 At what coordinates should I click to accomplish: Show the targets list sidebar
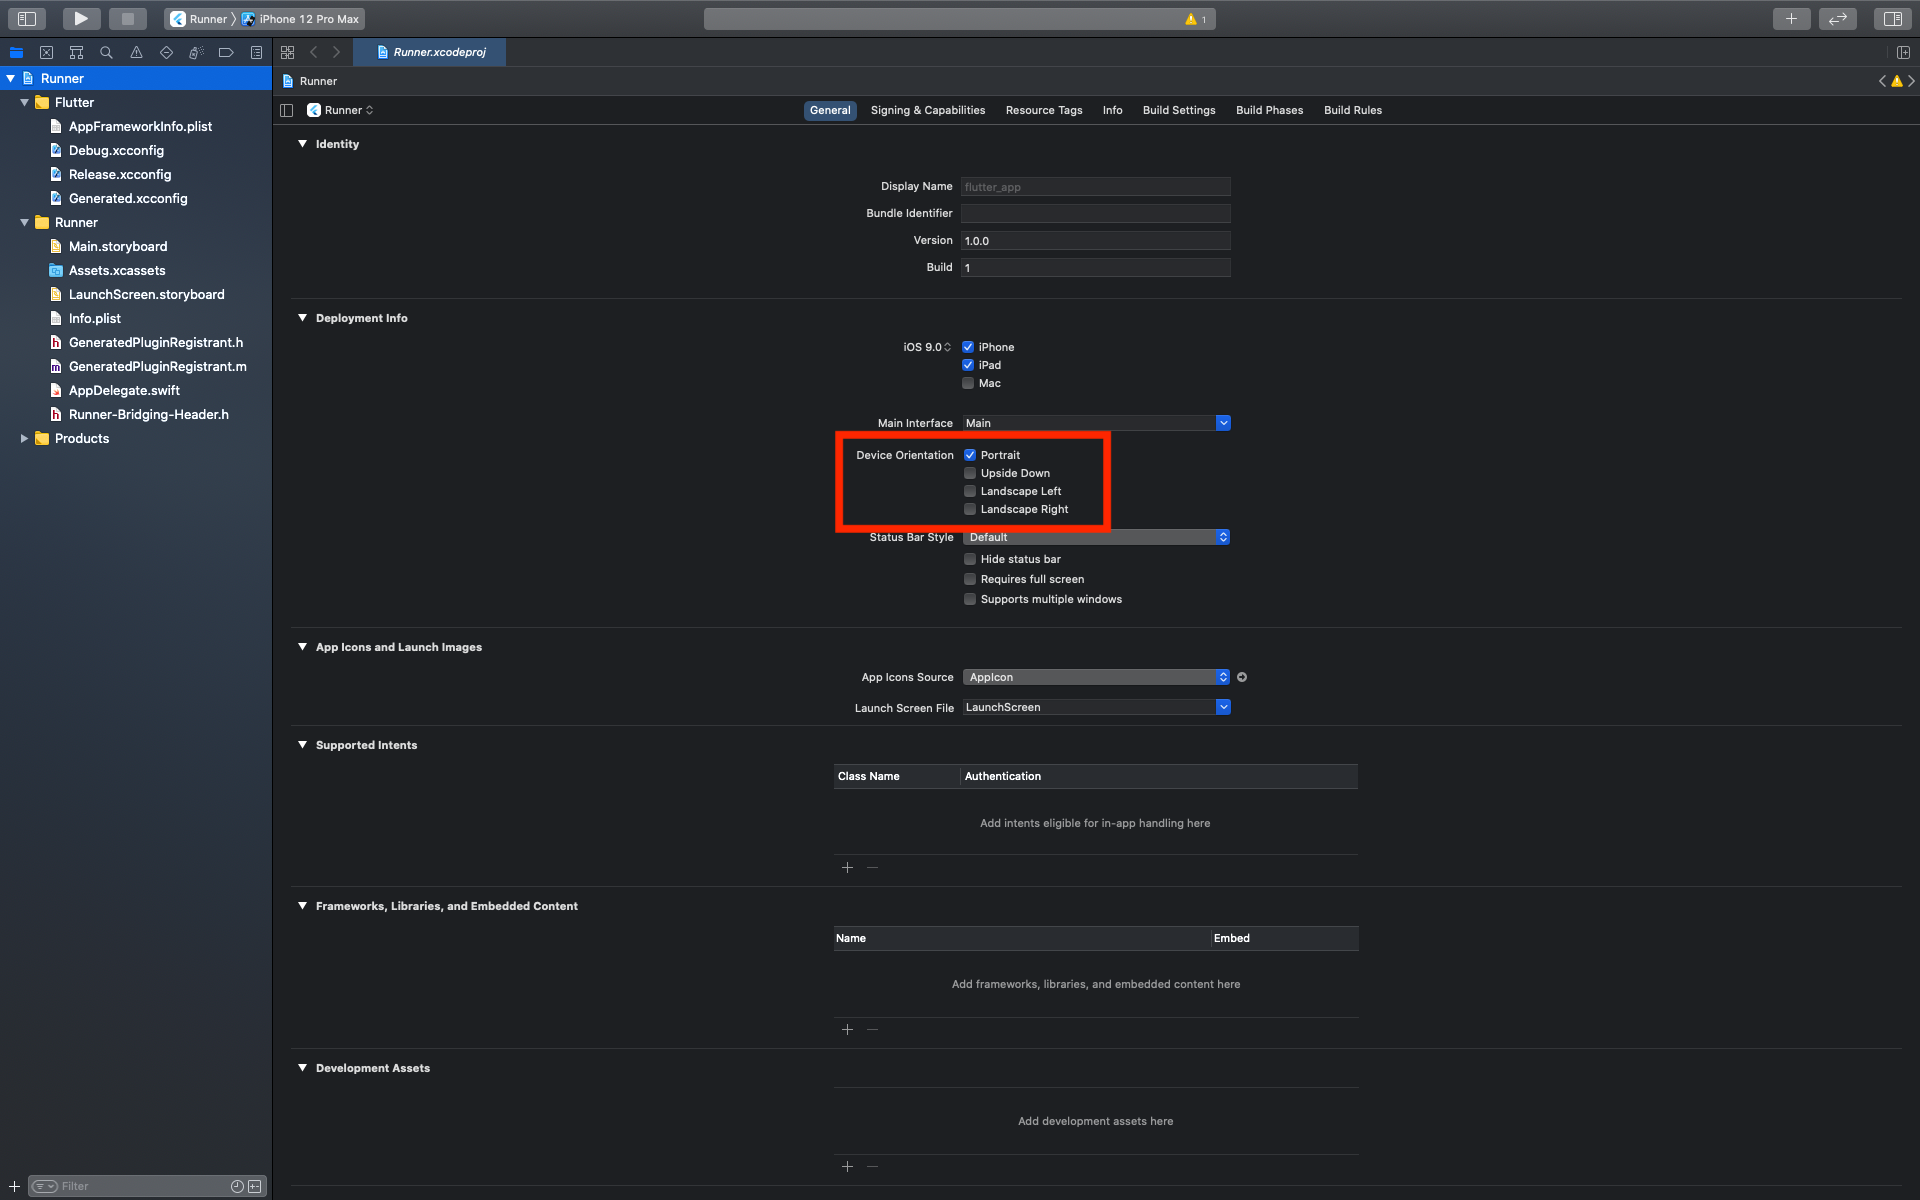point(287,110)
